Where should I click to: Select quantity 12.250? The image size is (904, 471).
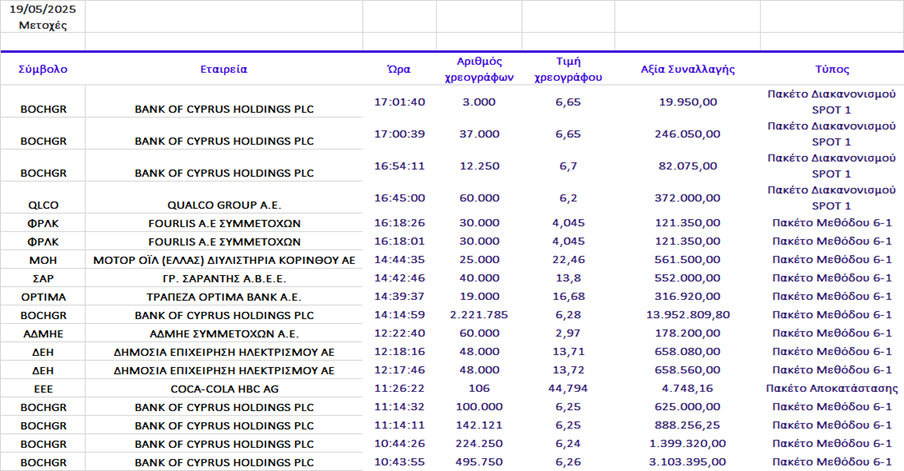click(x=479, y=166)
